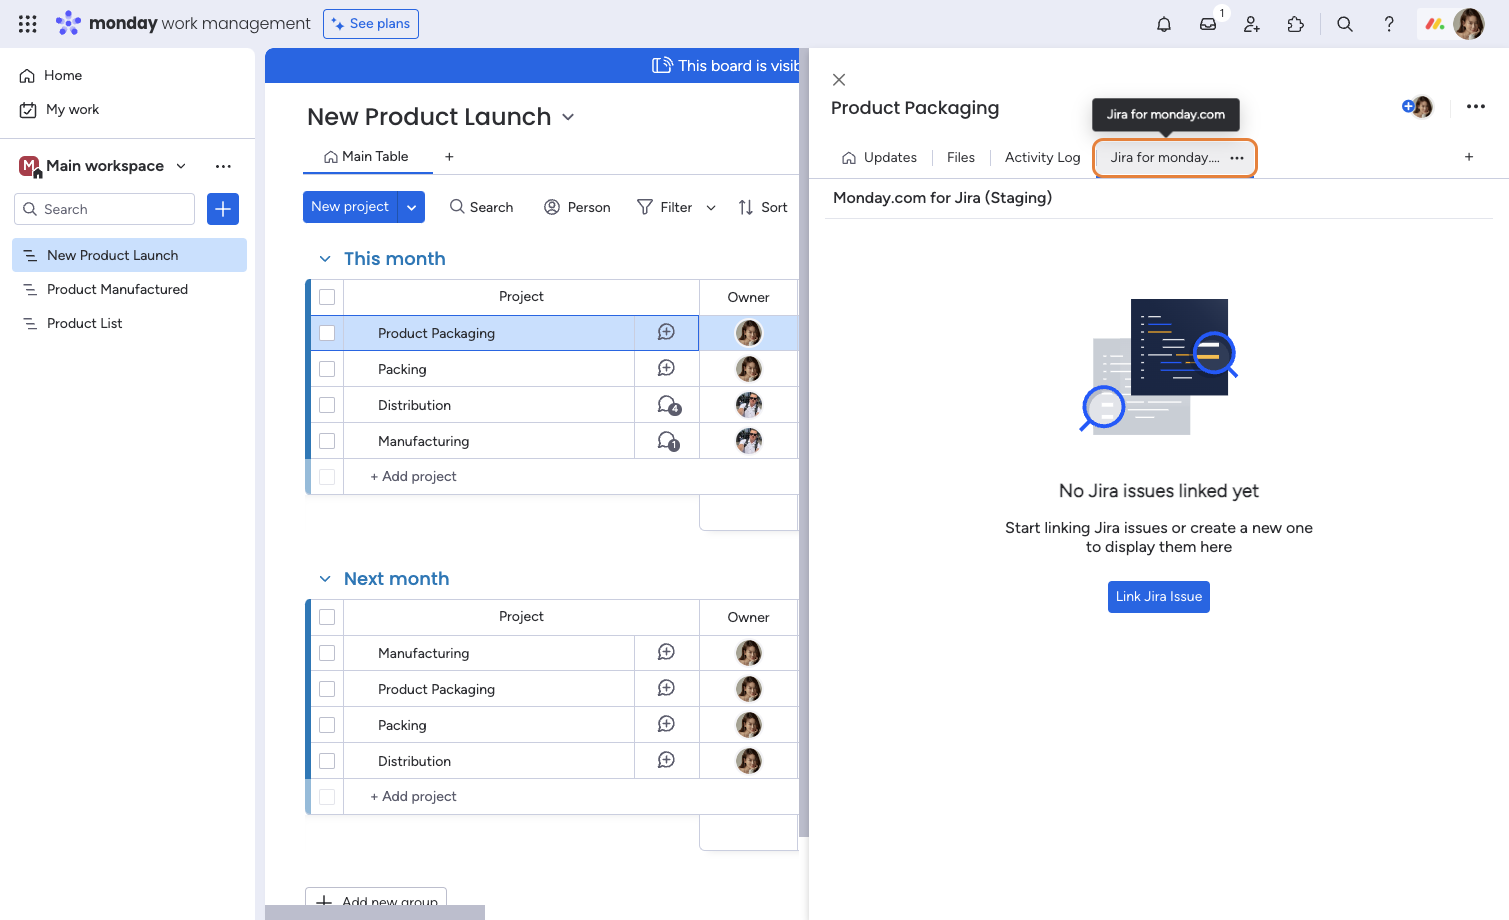Image resolution: width=1509 pixels, height=920 pixels.
Task: Check the Packing row in Next month
Action: (327, 725)
